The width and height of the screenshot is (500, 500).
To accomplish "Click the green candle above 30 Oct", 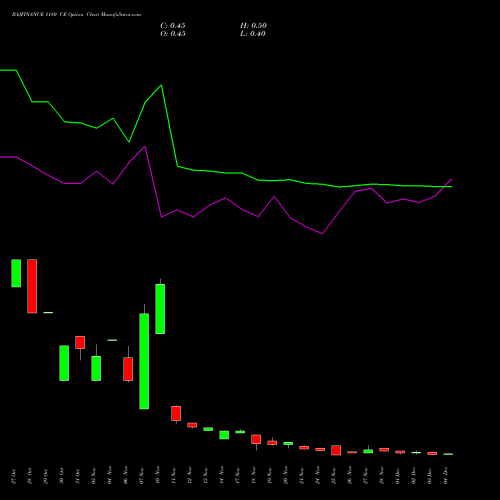I will tap(64, 363).
